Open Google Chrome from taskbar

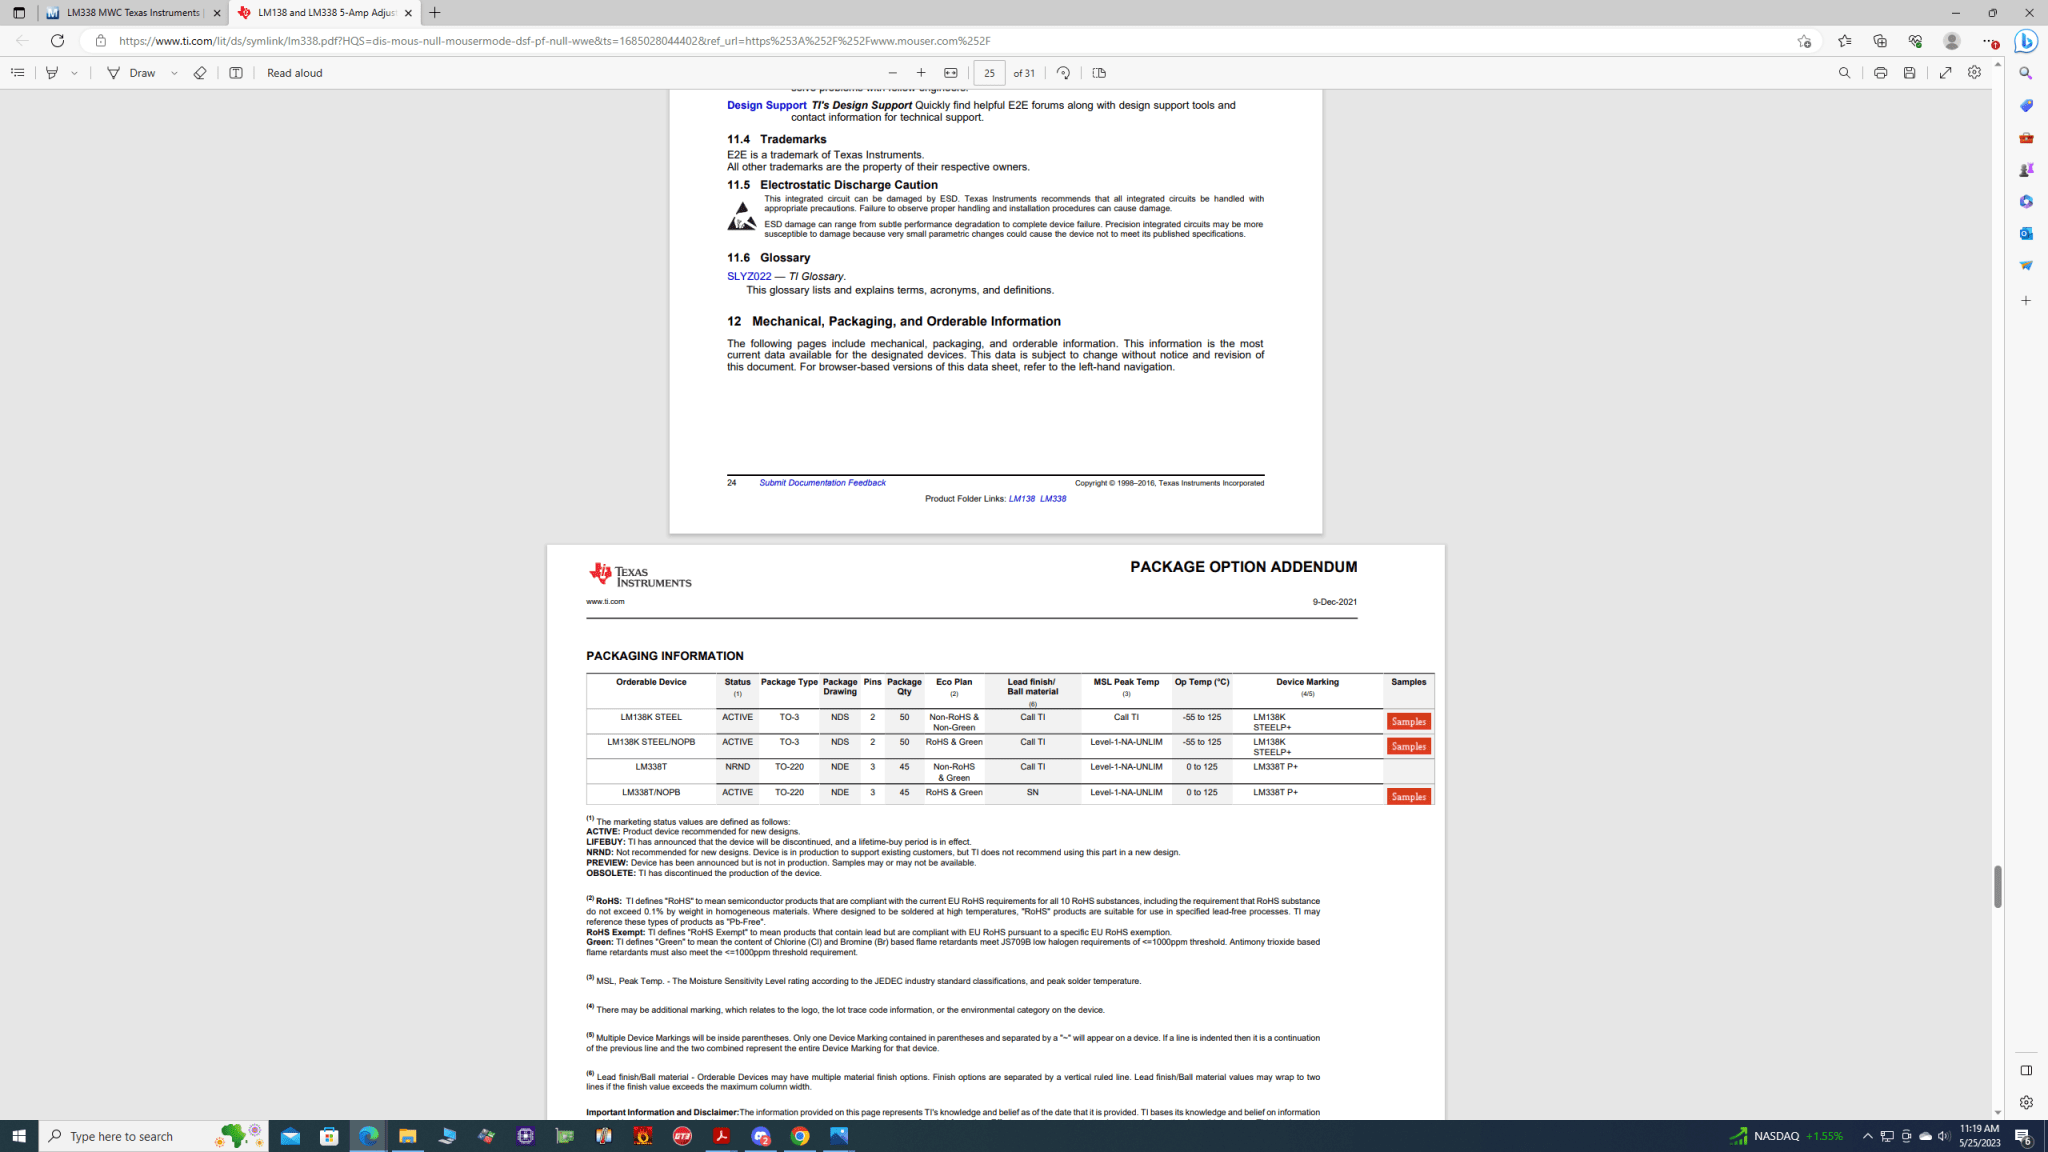click(x=800, y=1136)
